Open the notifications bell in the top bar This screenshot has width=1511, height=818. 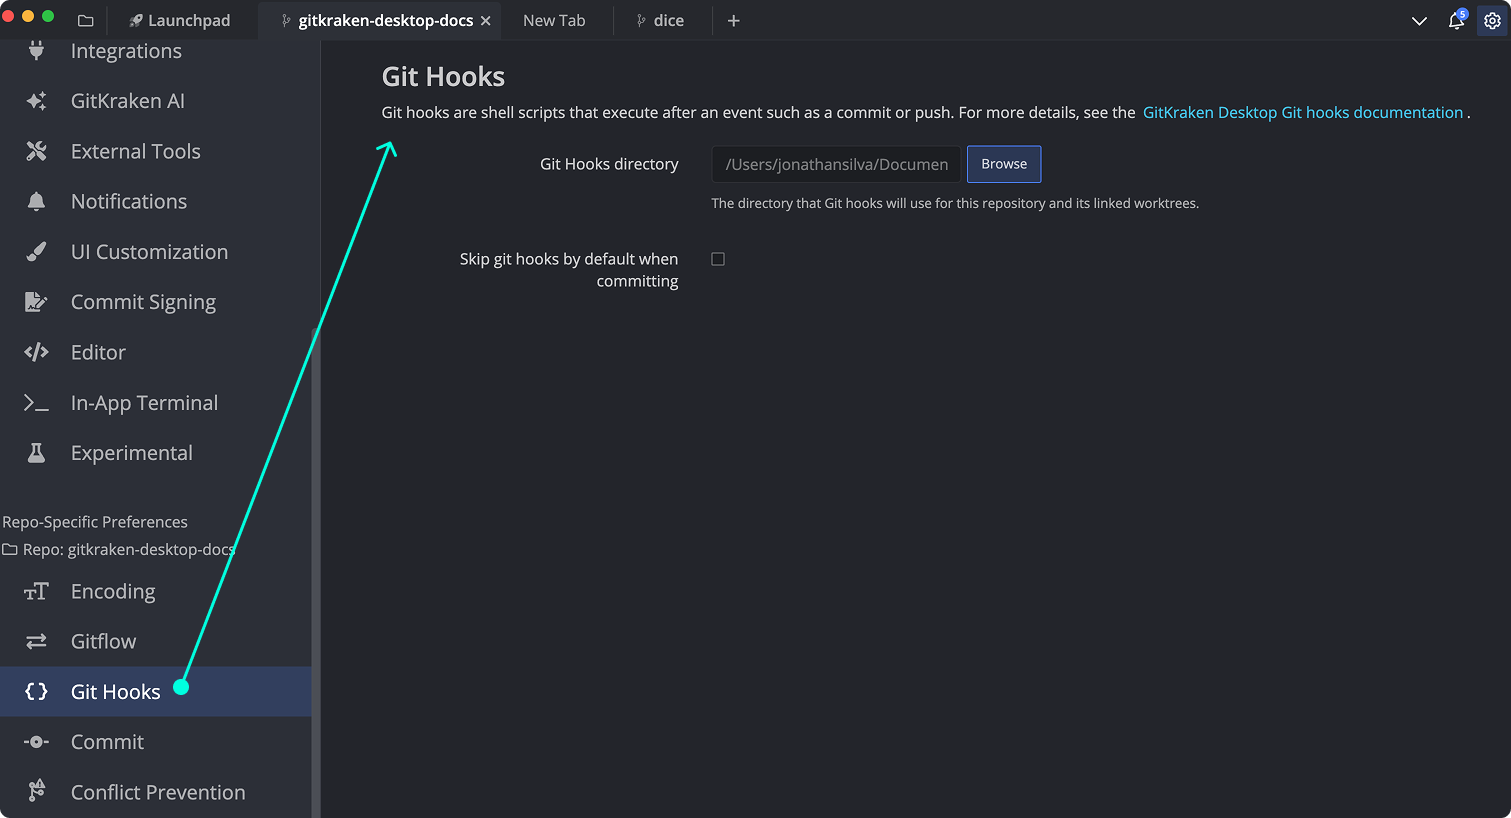1455,20
